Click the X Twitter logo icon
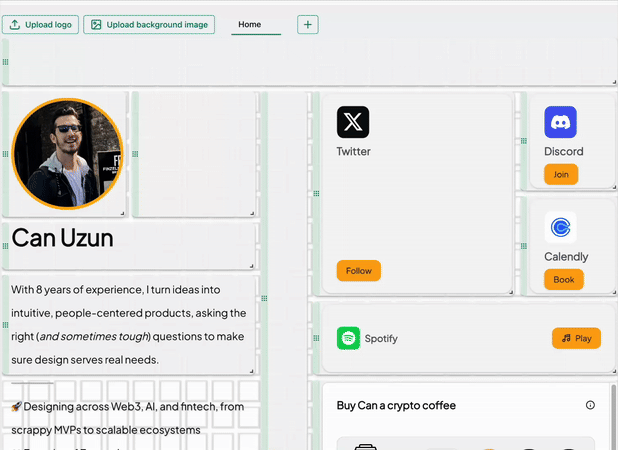 (x=353, y=122)
